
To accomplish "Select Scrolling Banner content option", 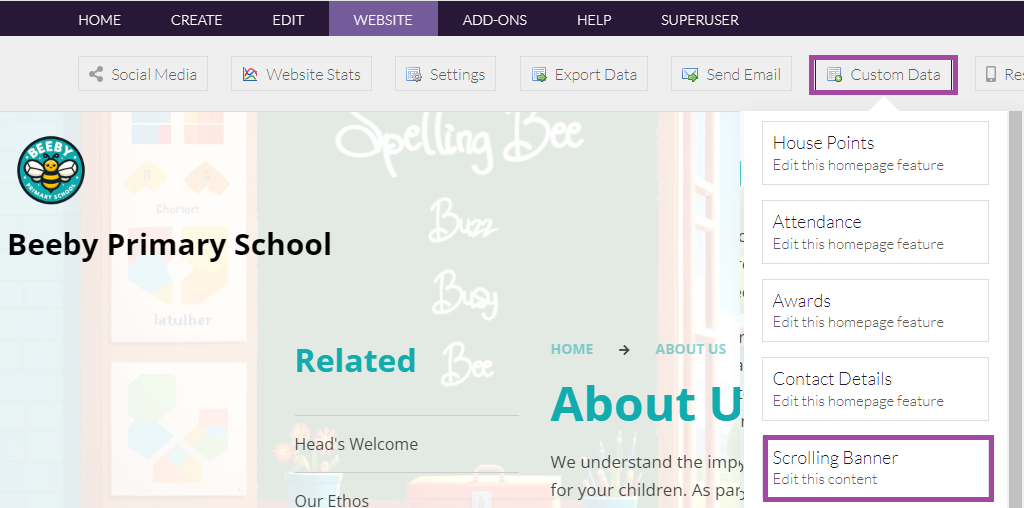I will (x=877, y=467).
